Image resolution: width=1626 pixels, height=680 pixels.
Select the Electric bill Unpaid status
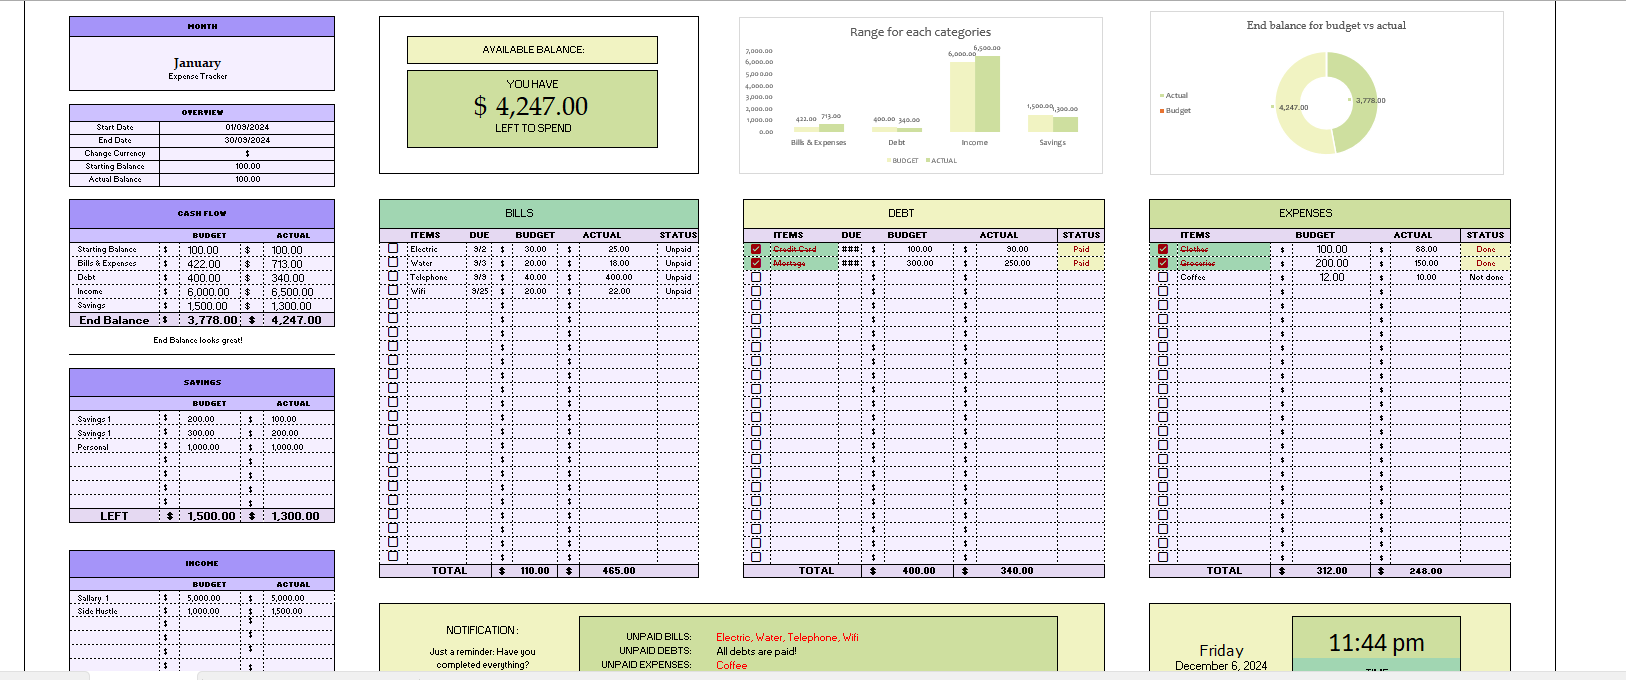678,249
